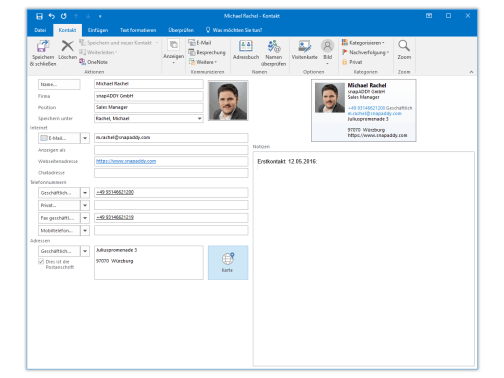Edit the Juliuspromenade address box
Viewport: 504px width, 378px height.
coord(149,262)
